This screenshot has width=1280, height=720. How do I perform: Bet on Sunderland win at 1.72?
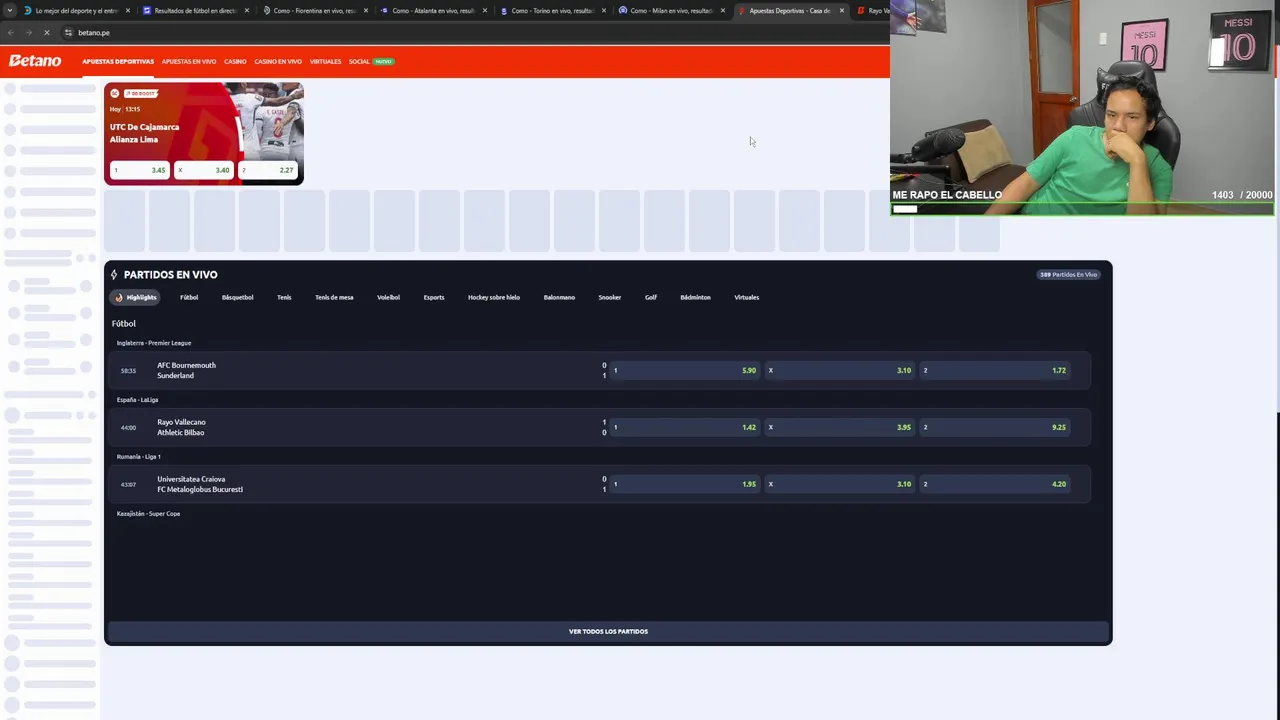click(995, 370)
